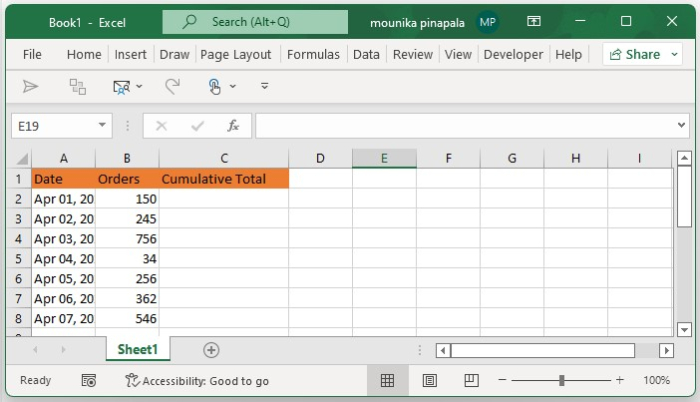Open Customize Quick Access Toolbar dropdown
Screen dimensions: 700x402
[x=265, y=87]
